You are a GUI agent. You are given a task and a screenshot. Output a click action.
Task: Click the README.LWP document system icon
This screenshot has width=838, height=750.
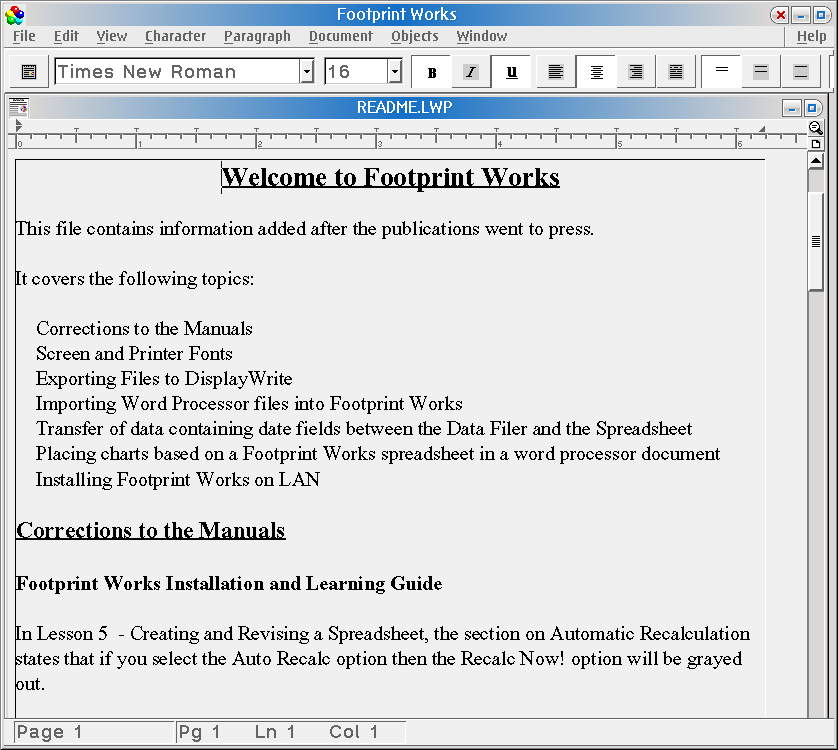coord(19,107)
